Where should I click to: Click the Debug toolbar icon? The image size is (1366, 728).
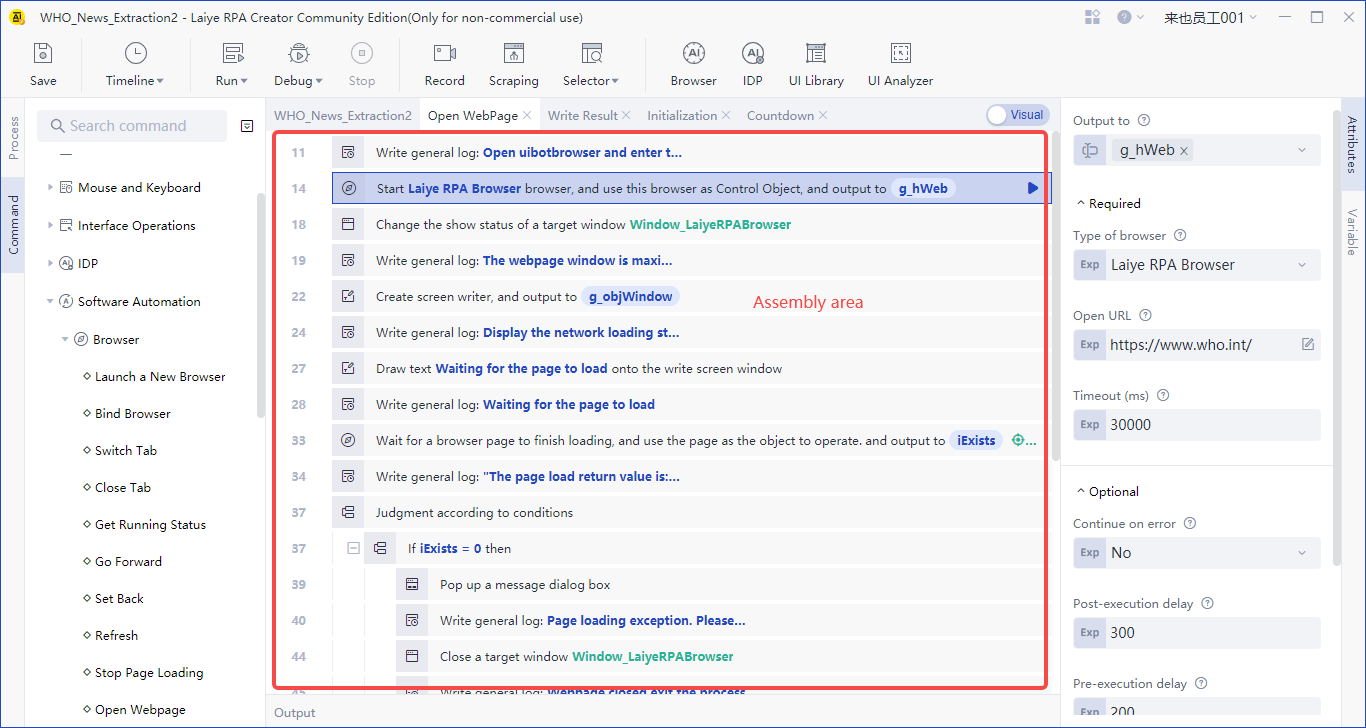298,54
